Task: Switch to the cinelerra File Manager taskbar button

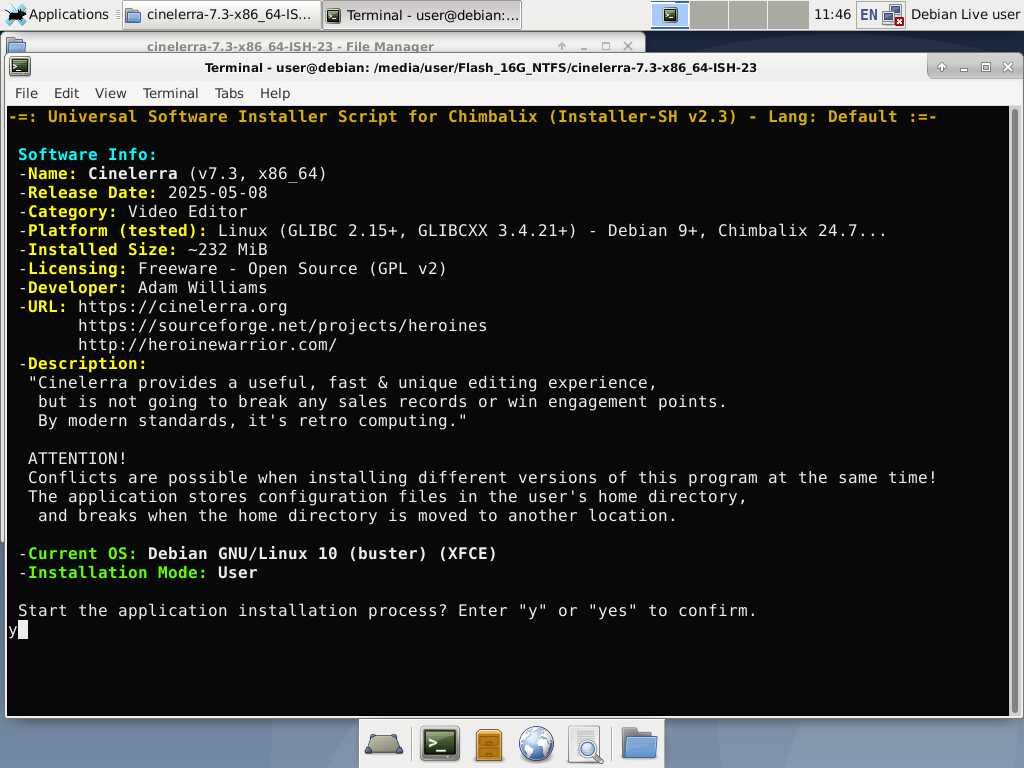Action: click(x=221, y=14)
